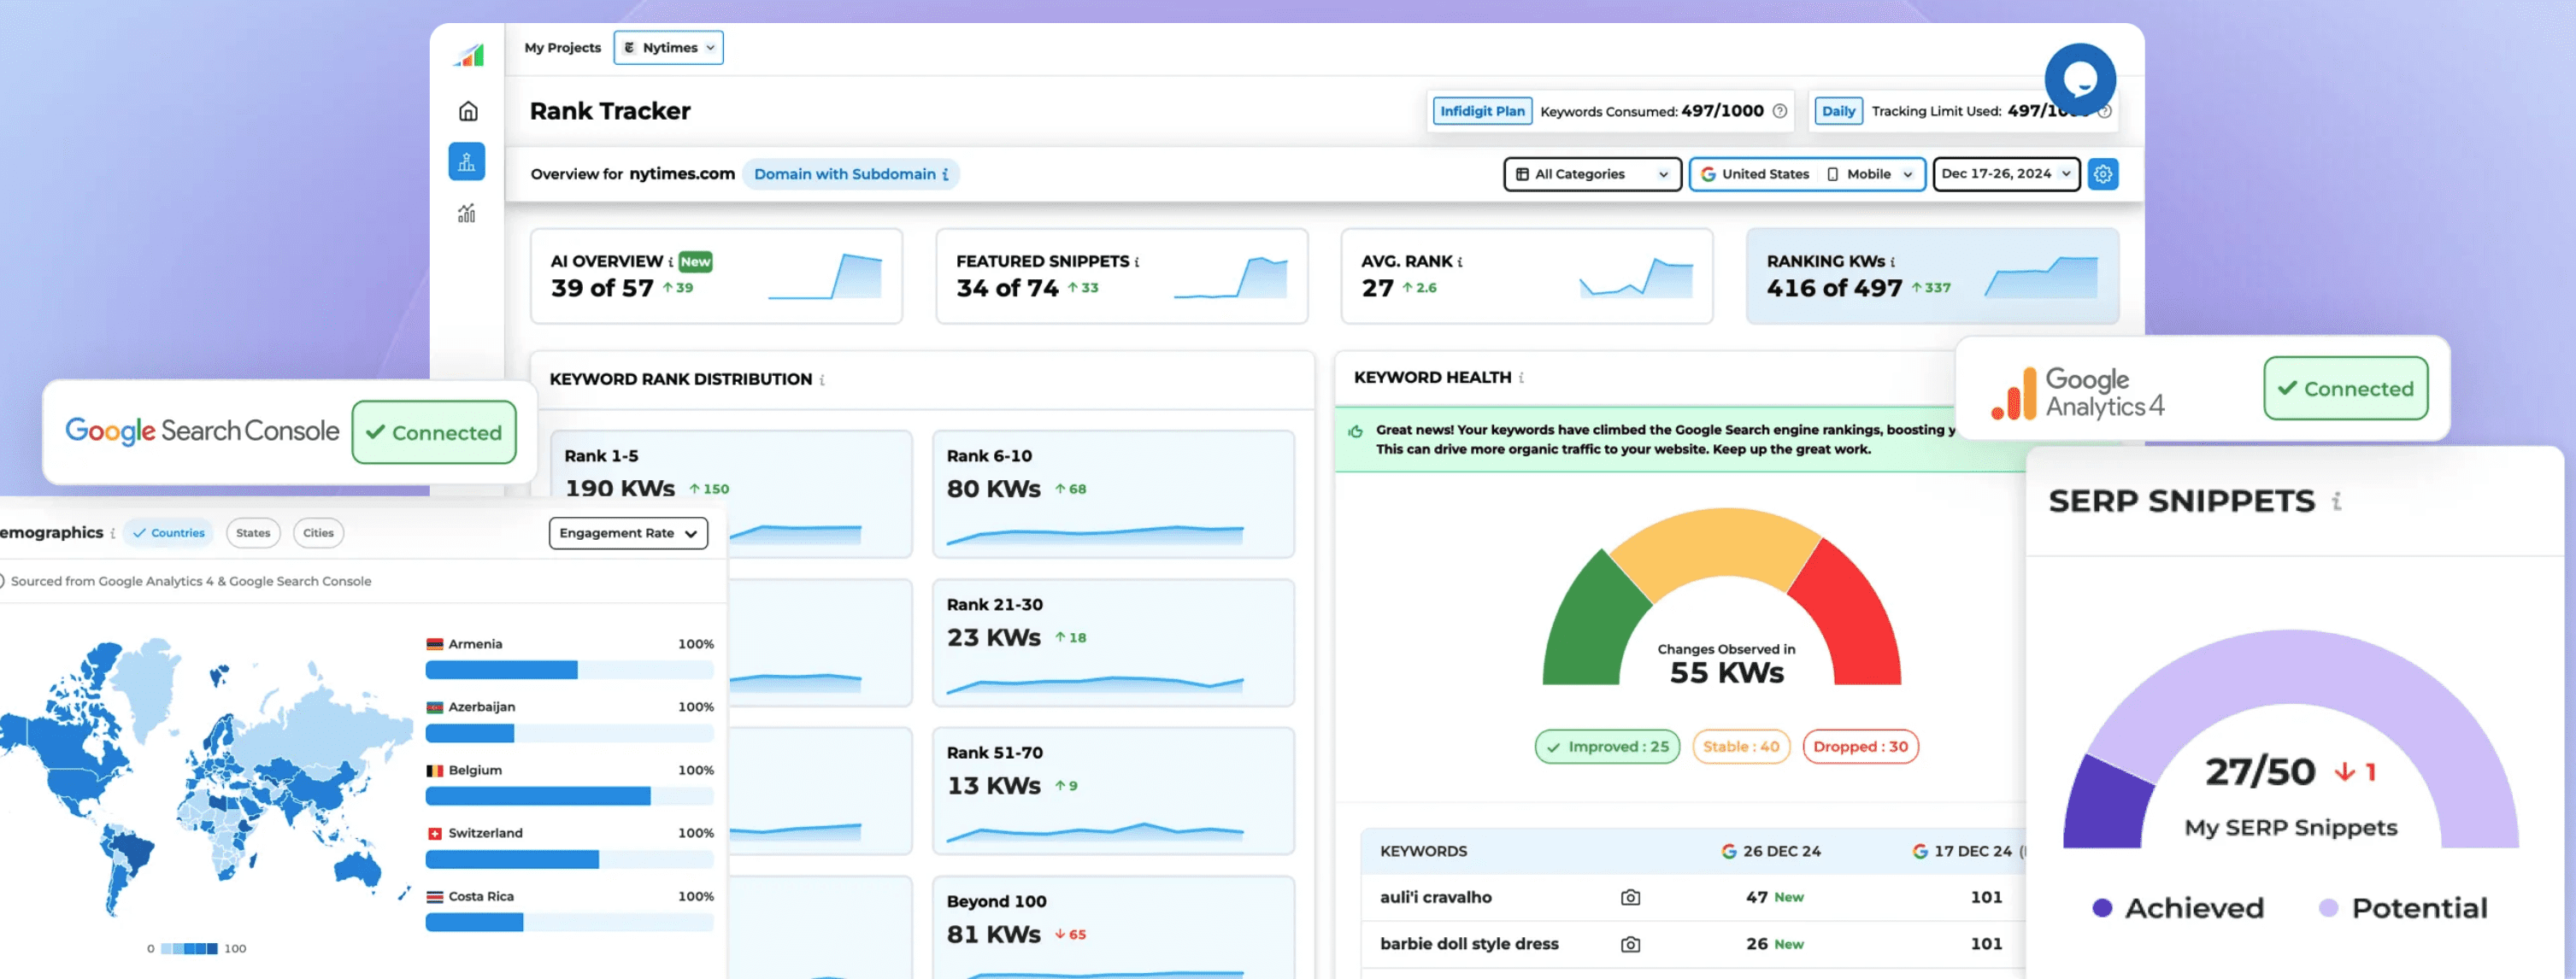Click camera icon for barbie doll style dress
This screenshot has height=979, width=2576.
(x=1630, y=945)
